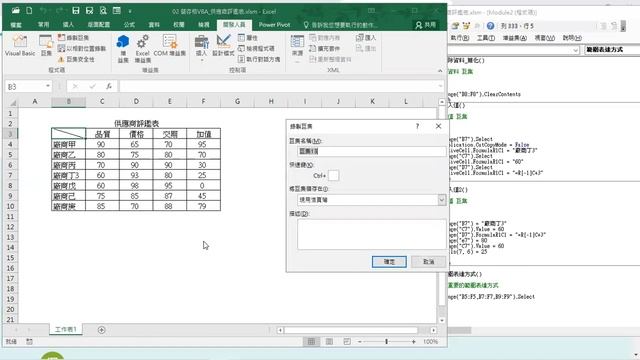
Task: Select column D header
Action: pos(136,102)
